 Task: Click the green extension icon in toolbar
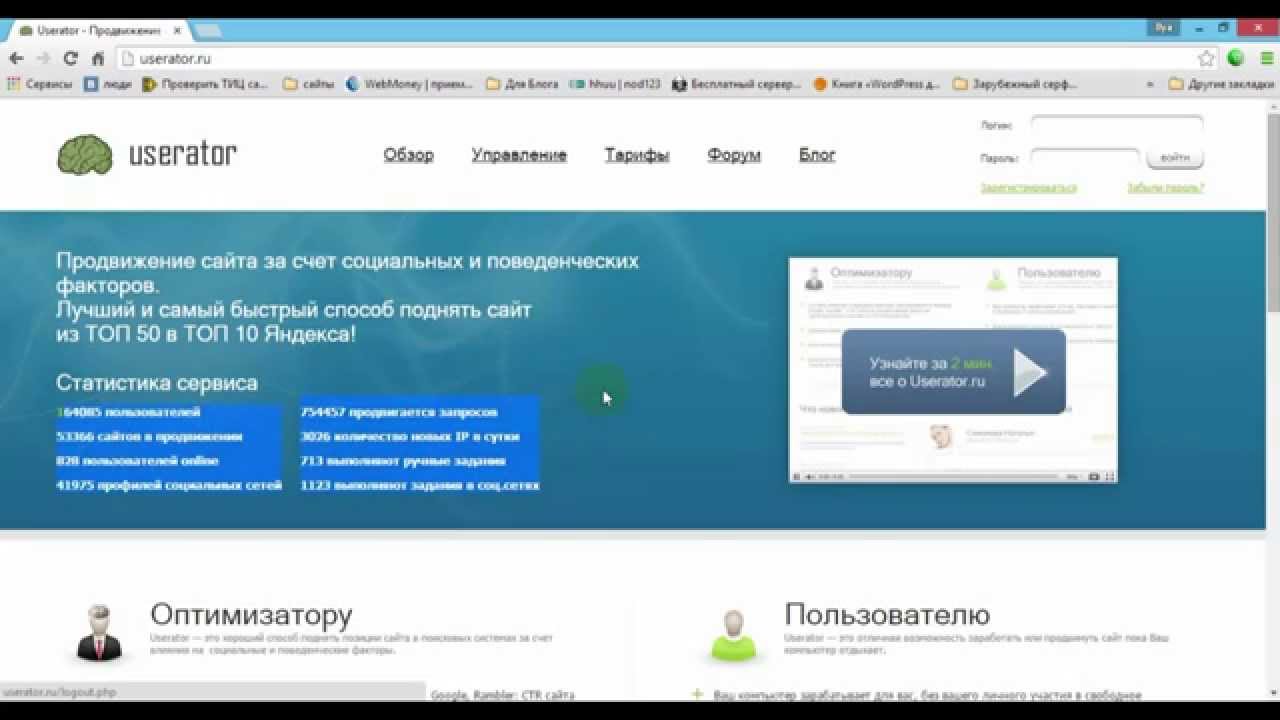(1236, 58)
